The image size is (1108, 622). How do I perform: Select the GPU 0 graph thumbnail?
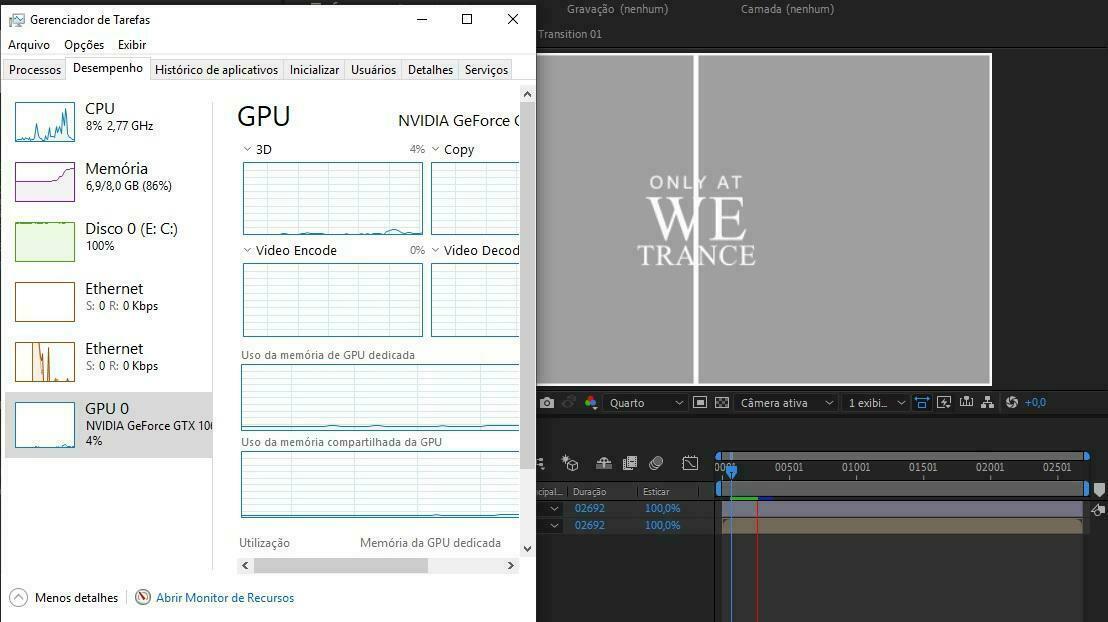45,425
